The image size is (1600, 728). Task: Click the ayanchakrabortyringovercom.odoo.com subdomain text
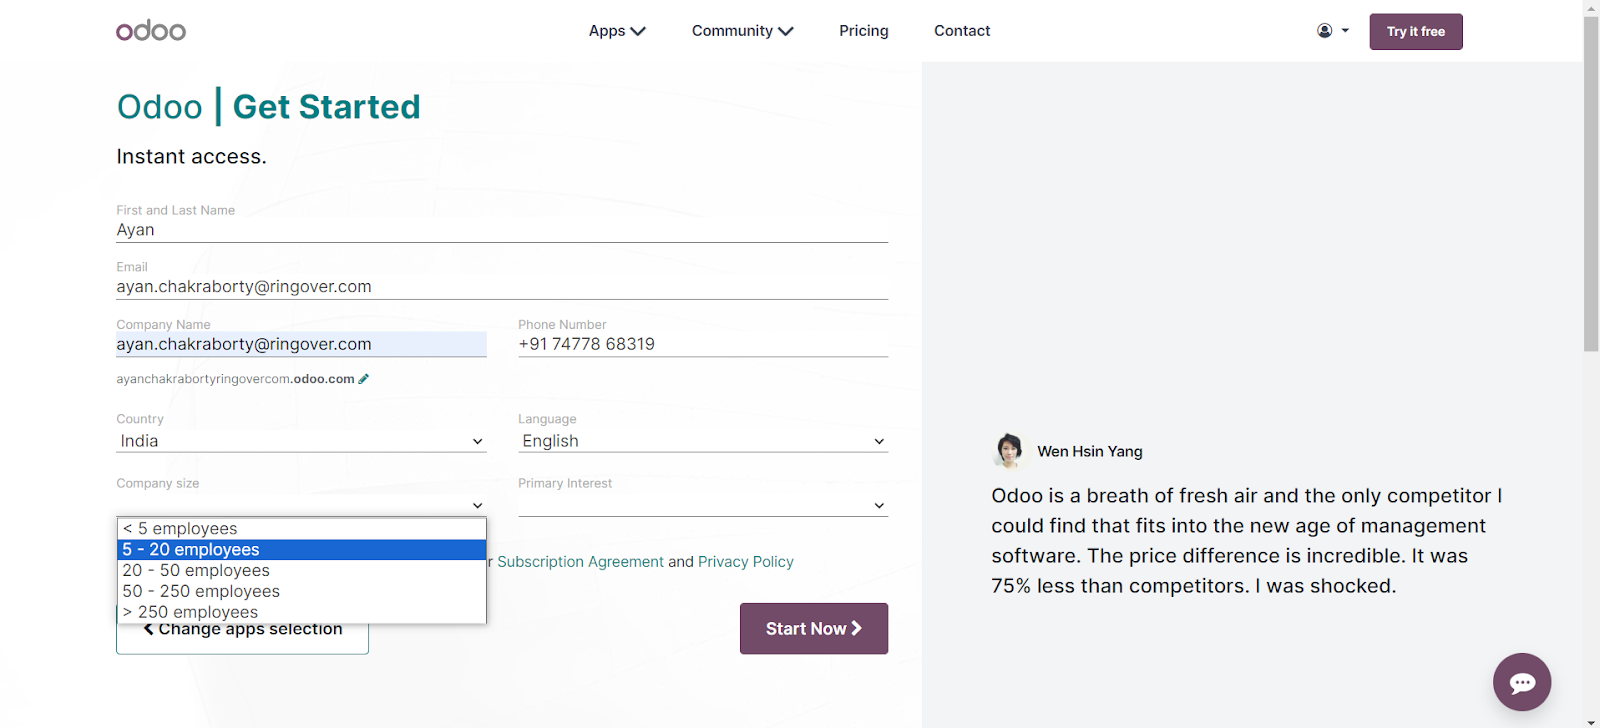tap(235, 379)
